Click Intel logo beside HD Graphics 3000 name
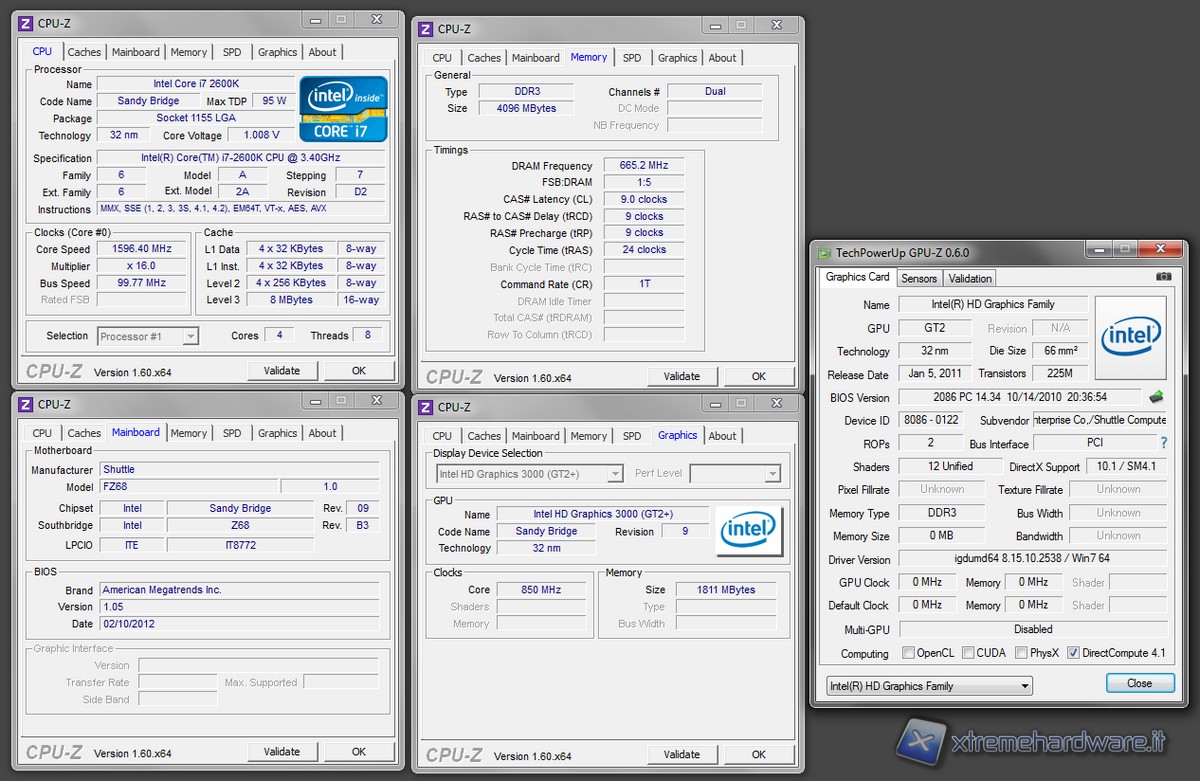Image resolution: width=1200 pixels, height=781 pixels. [748, 530]
